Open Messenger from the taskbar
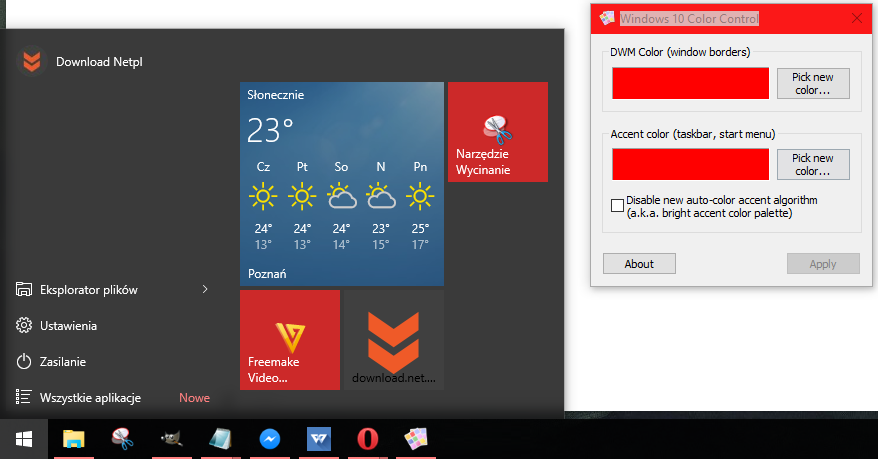Image resolution: width=878 pixels, height=459 pixels. tap(269, 439)
